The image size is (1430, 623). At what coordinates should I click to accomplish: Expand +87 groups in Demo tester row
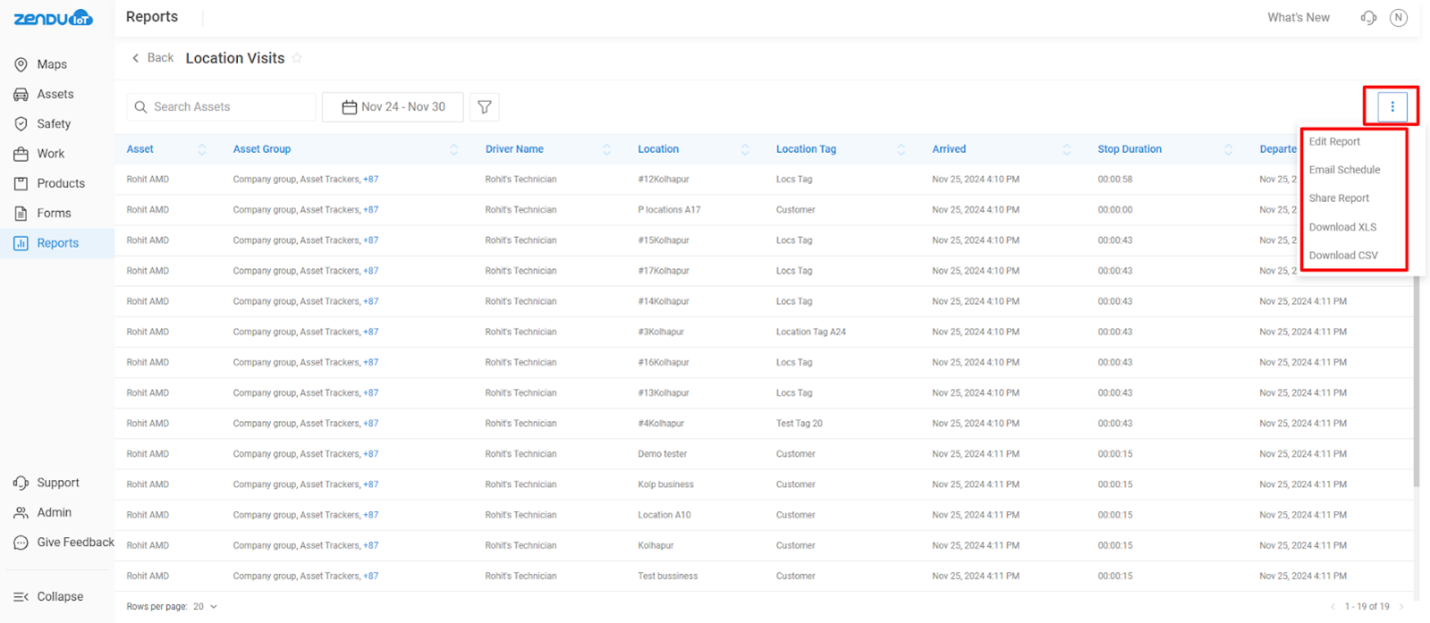tap(371, 454)
